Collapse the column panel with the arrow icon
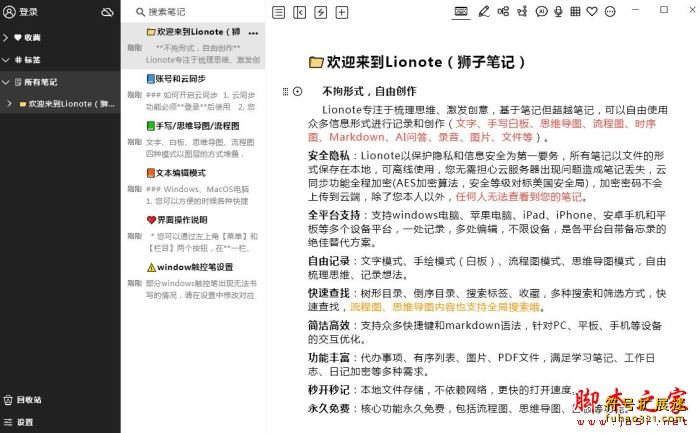The width and height of the screenshot is (700, 433). (x=299, y=12)
